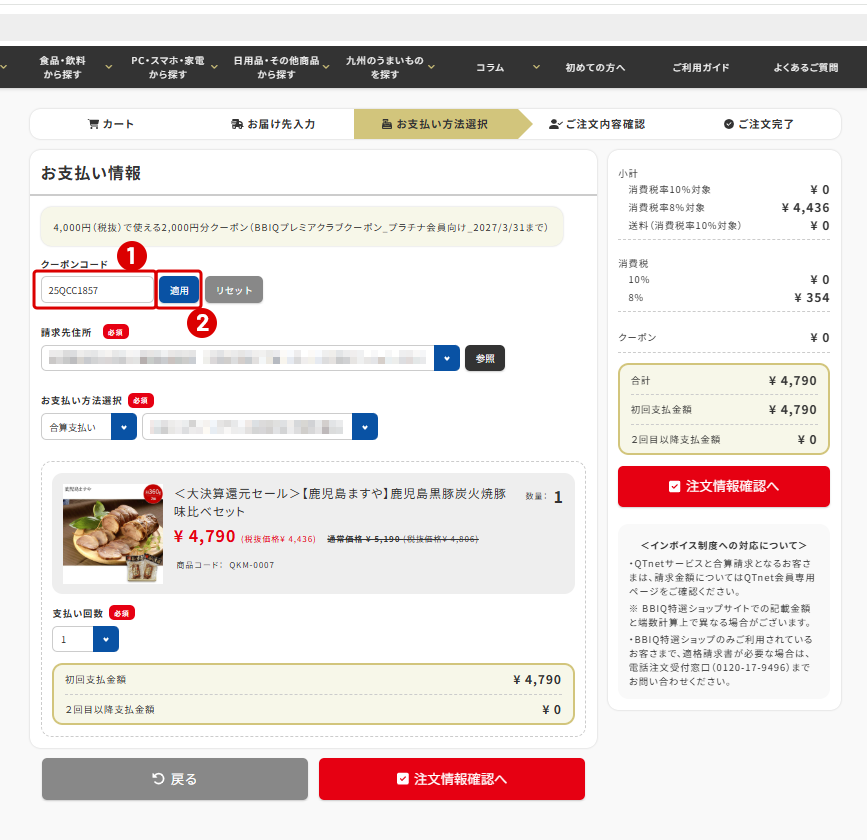This screenshot has width=867, height=840.
Task: Click the リセット coupon button
Action: pyautogui.click(x=234, y=290)
